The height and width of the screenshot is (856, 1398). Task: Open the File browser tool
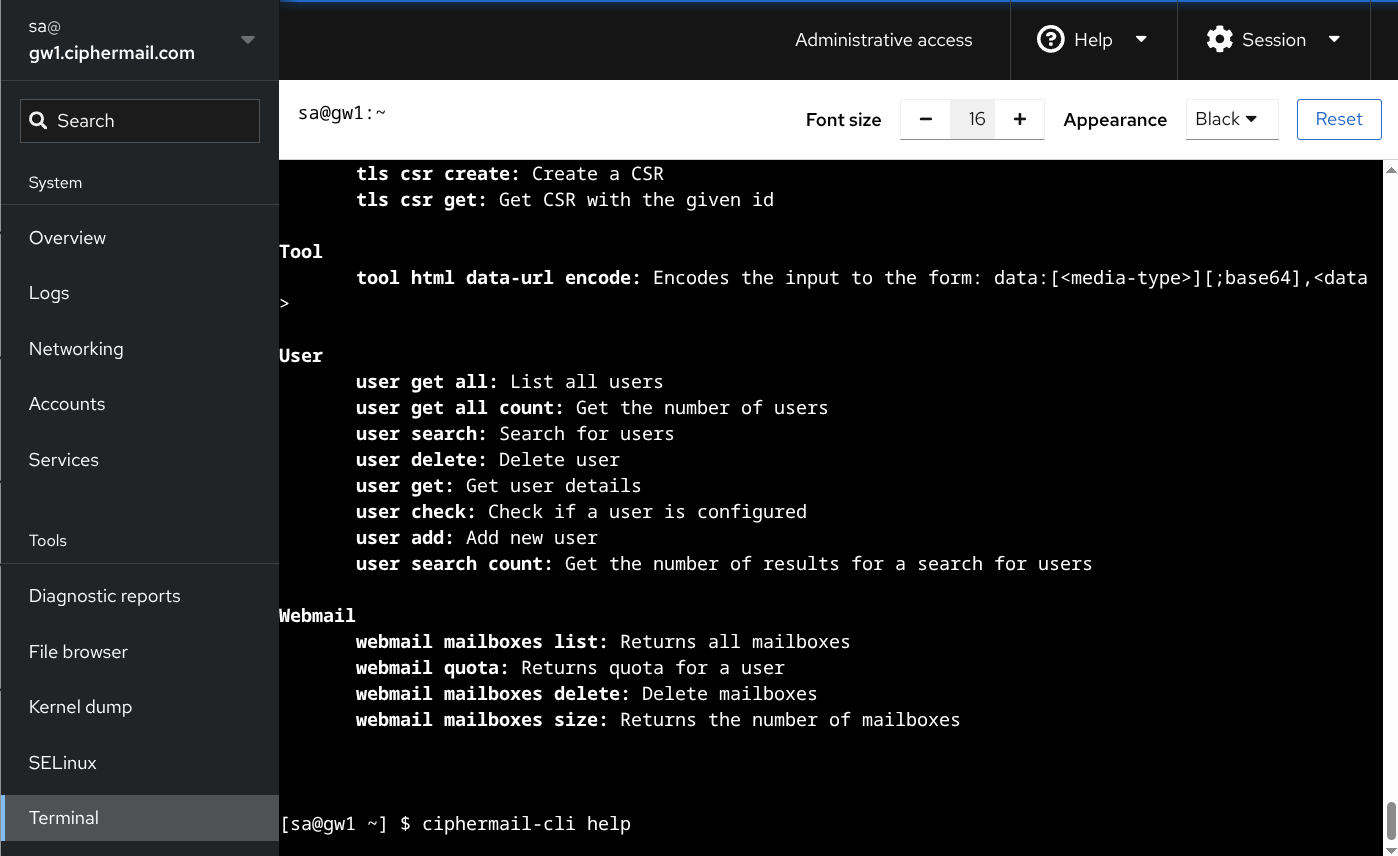click(78, 652)
